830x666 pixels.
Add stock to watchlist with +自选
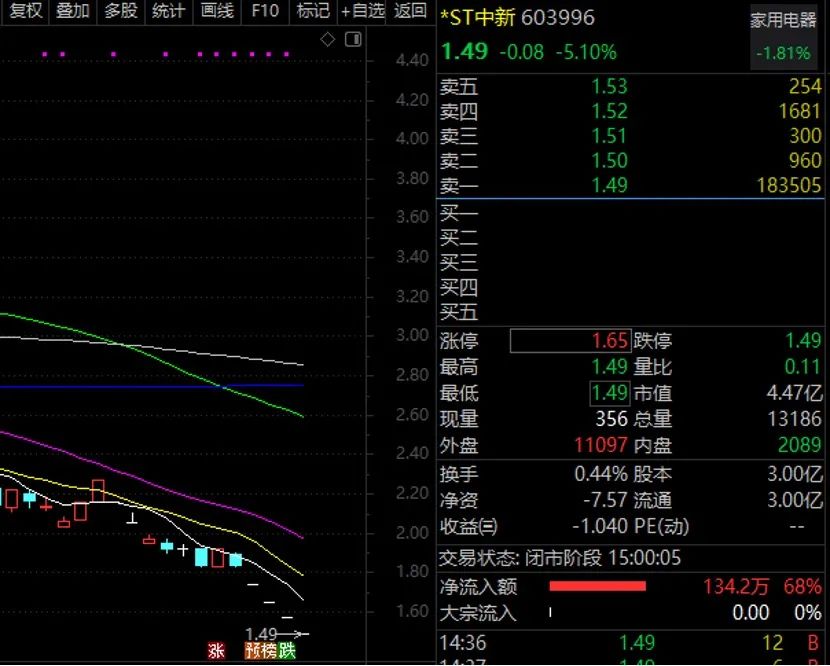coord(362,11)
